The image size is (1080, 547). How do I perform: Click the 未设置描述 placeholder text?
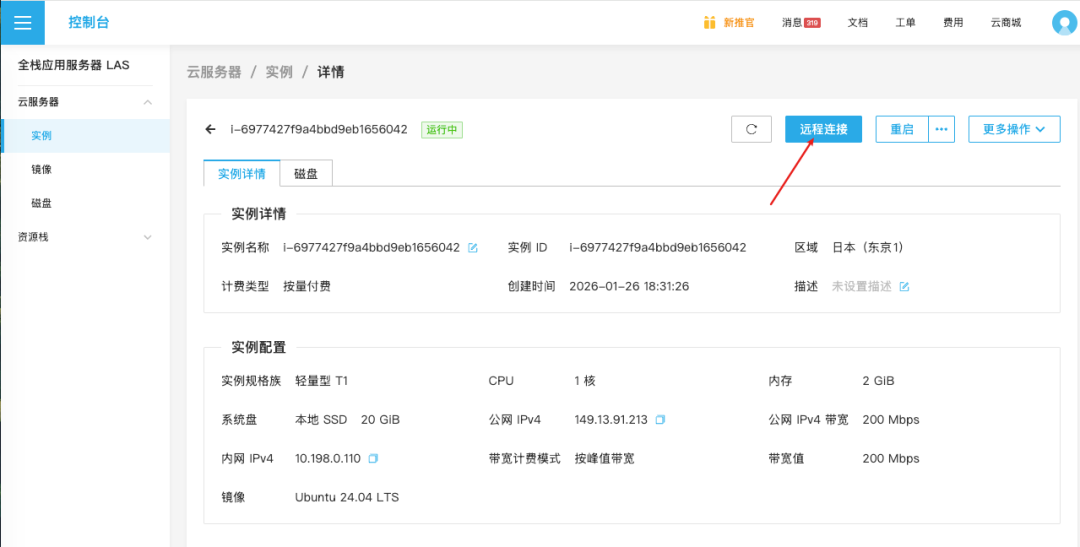tap(862, 287)
